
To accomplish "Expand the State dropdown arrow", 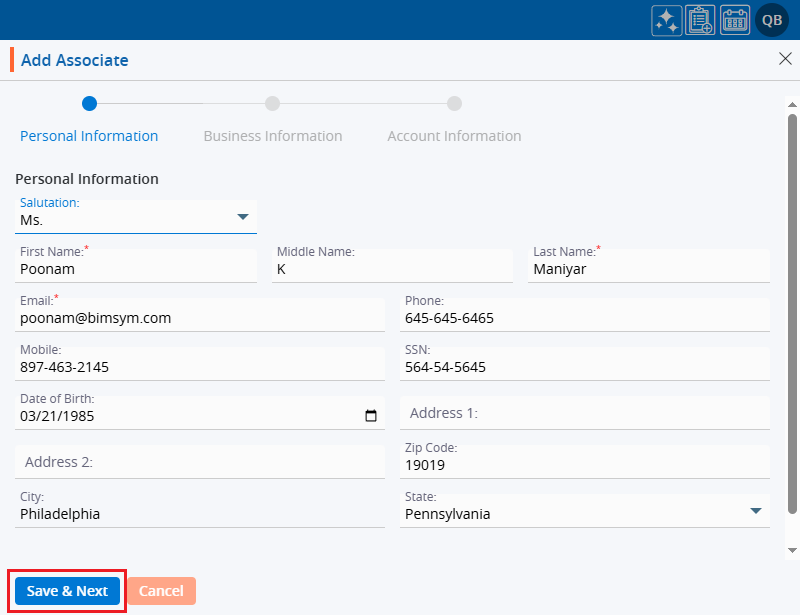I will pos(755,512).
